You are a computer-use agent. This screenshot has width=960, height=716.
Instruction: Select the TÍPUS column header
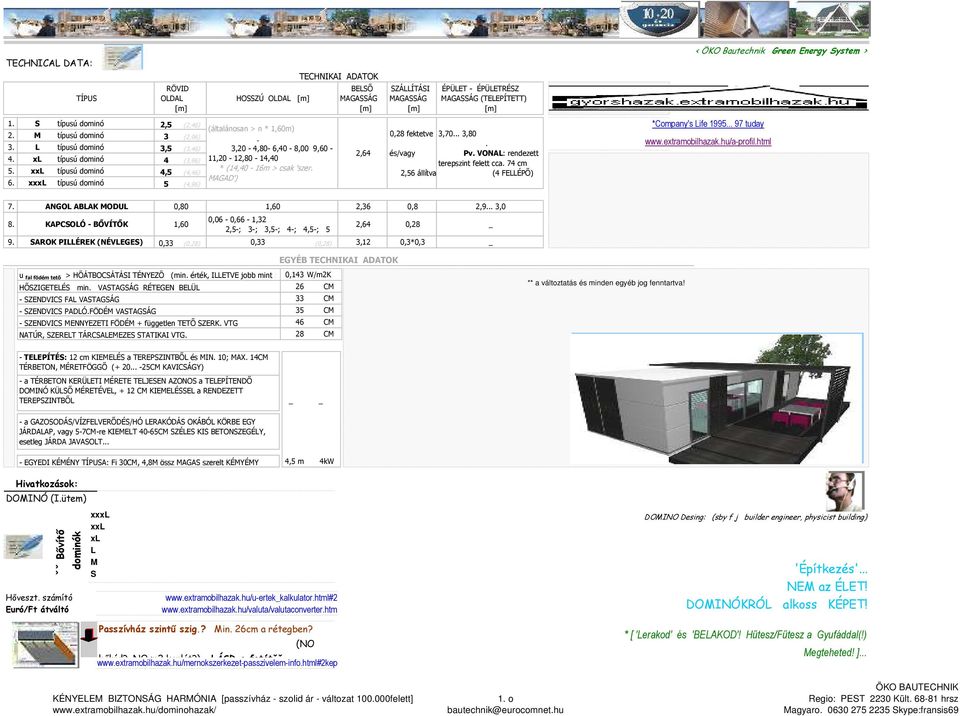point(86,98)
